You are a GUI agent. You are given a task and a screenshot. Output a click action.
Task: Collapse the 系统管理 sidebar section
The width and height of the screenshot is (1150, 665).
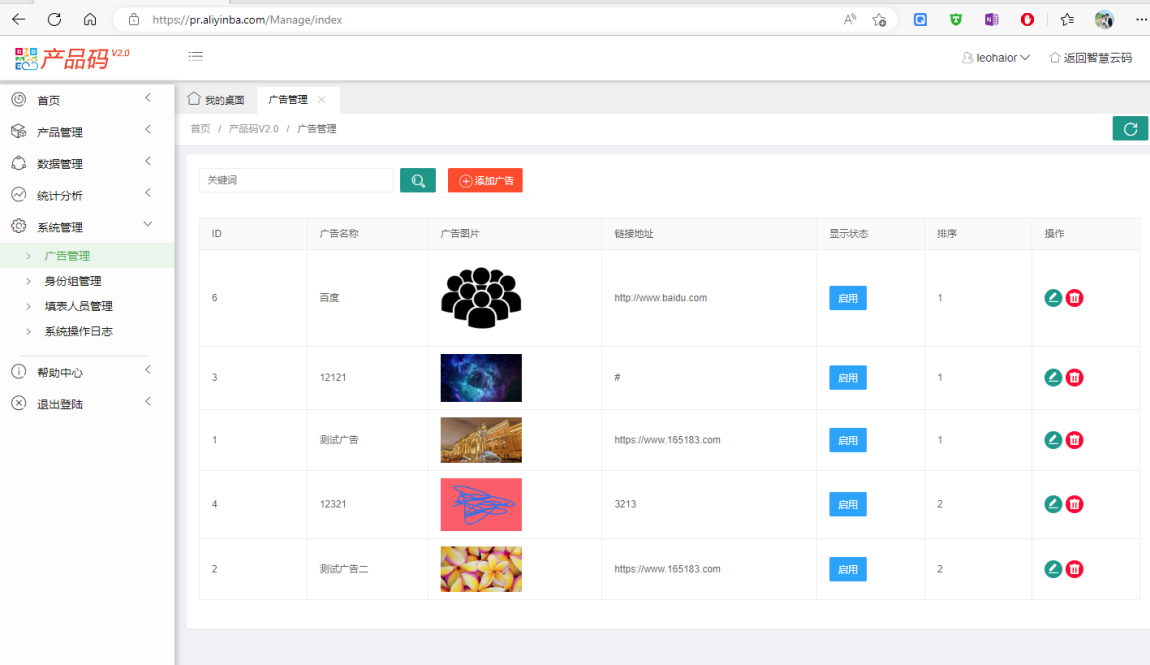[60, 227]
